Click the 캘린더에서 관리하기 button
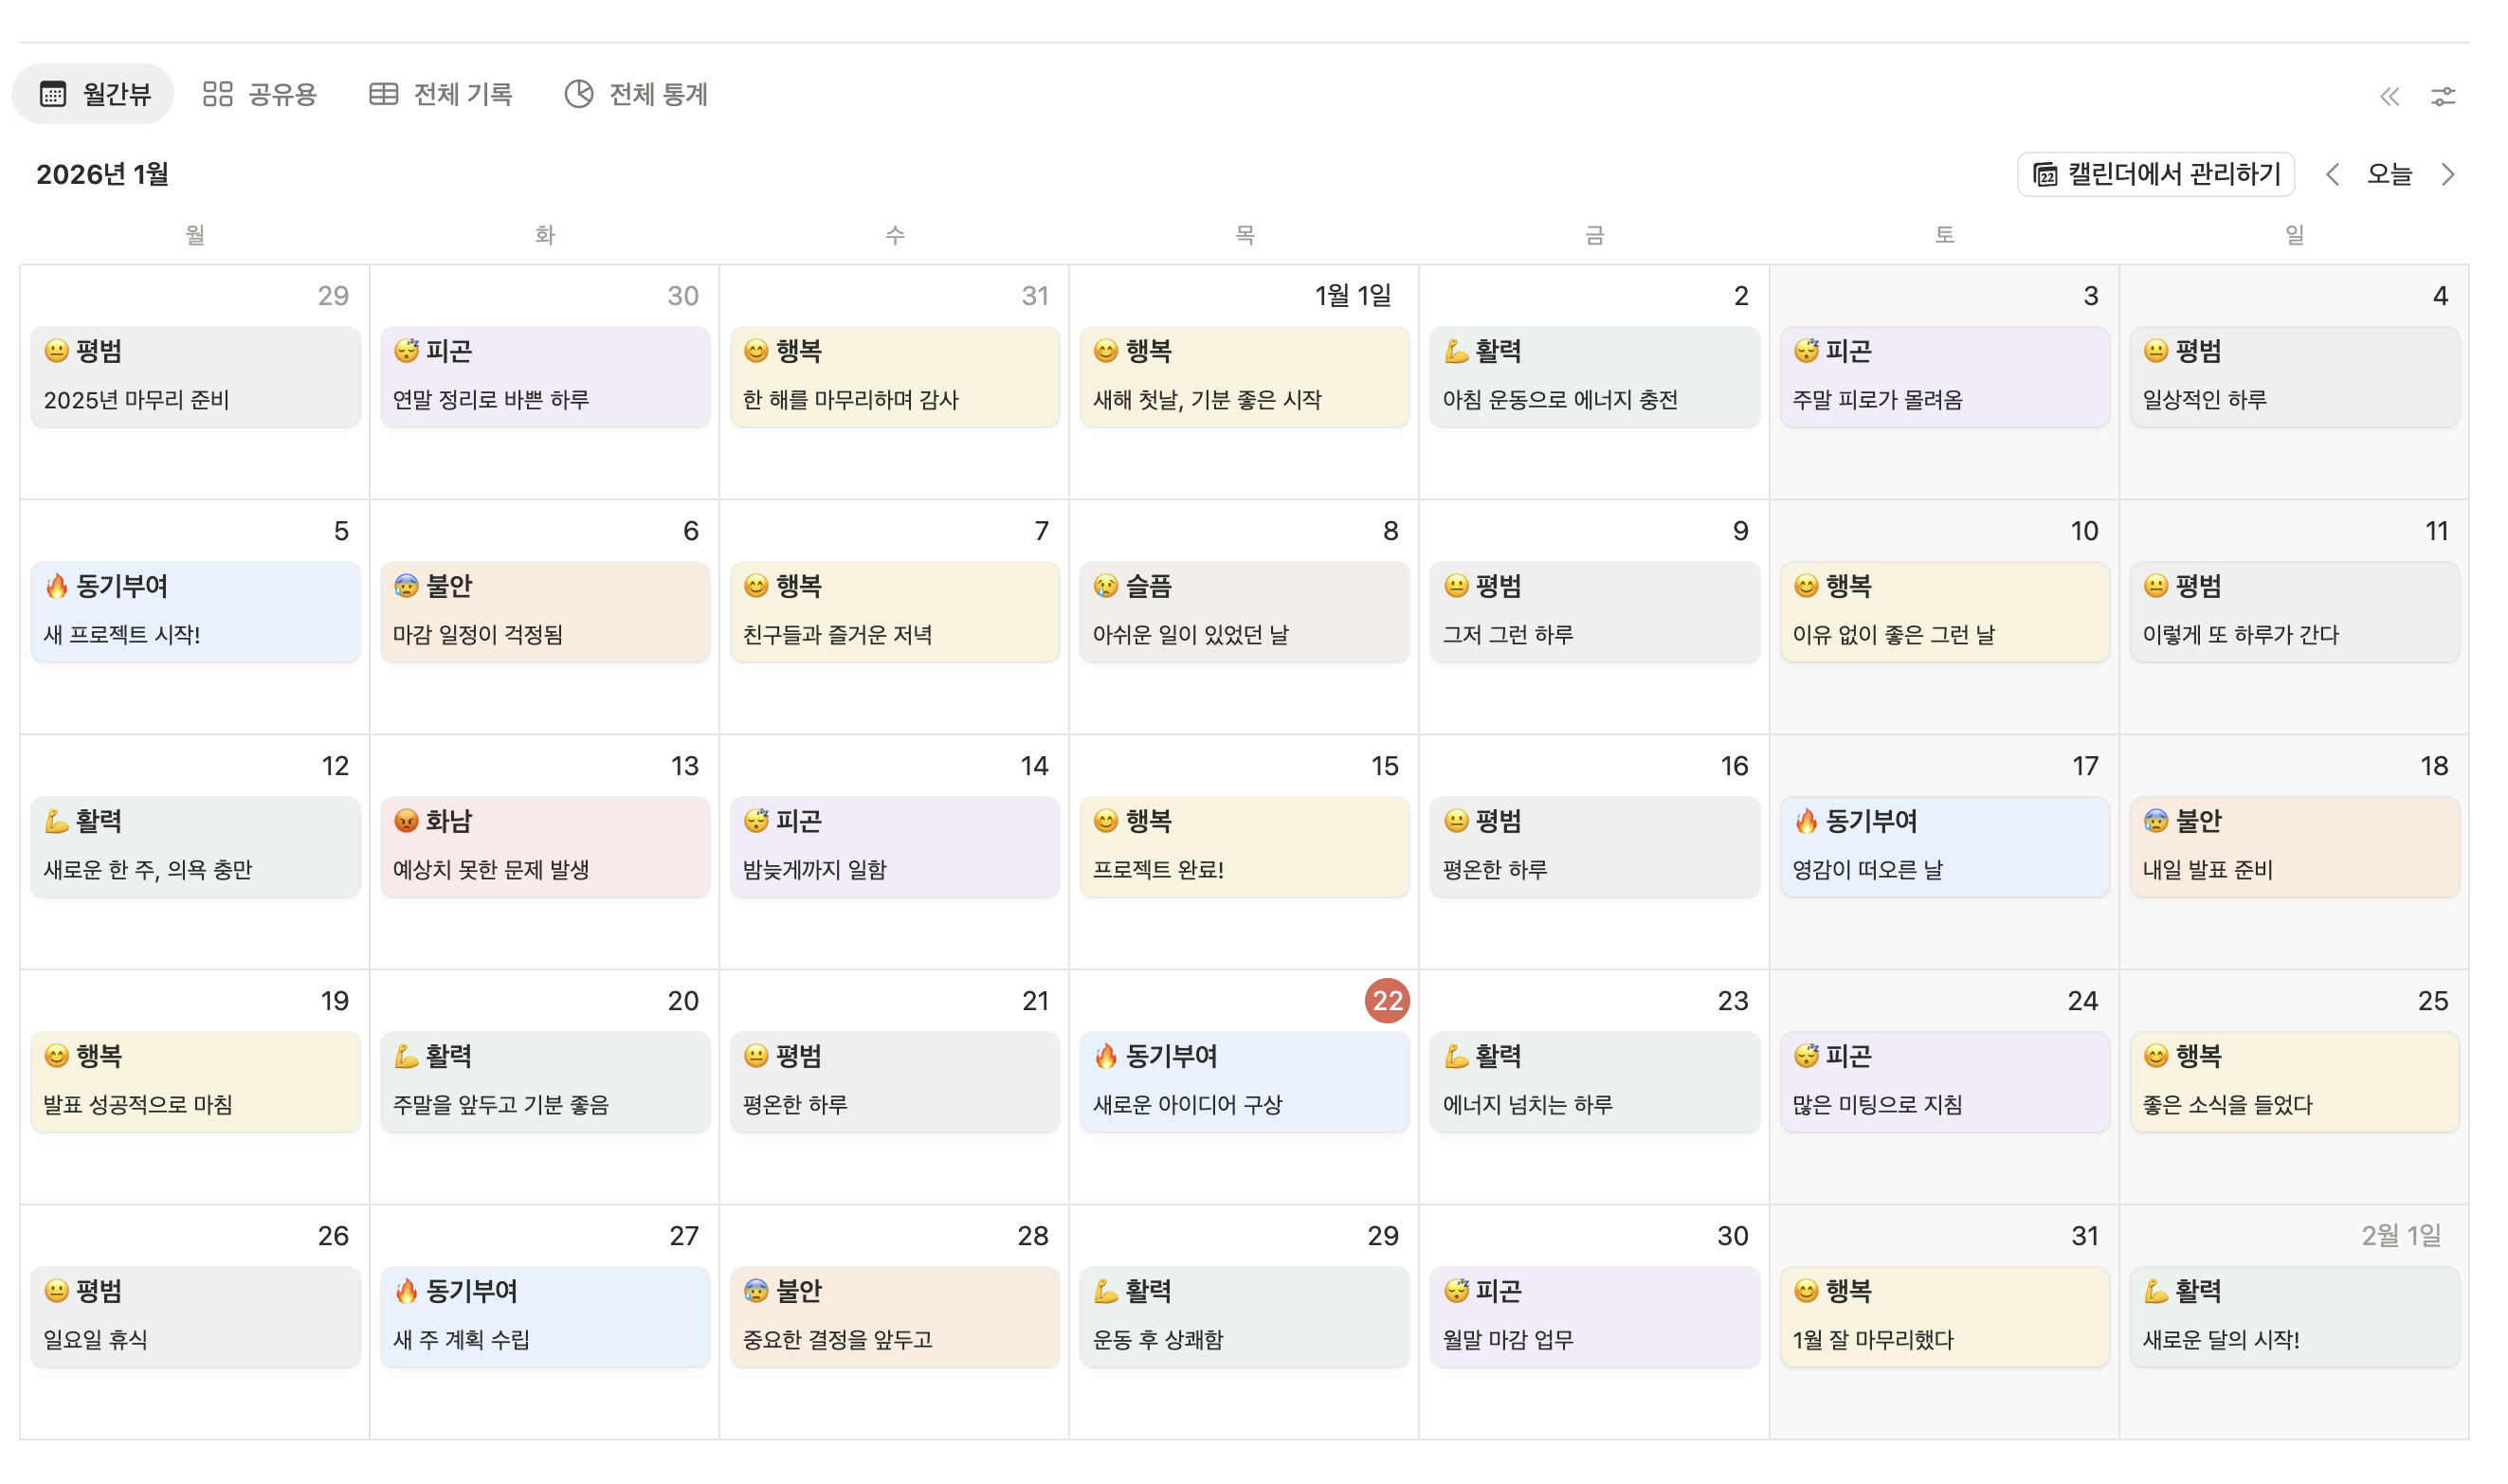The width and height of the screenshot is (2508, 1484). tap(2155, 175)
